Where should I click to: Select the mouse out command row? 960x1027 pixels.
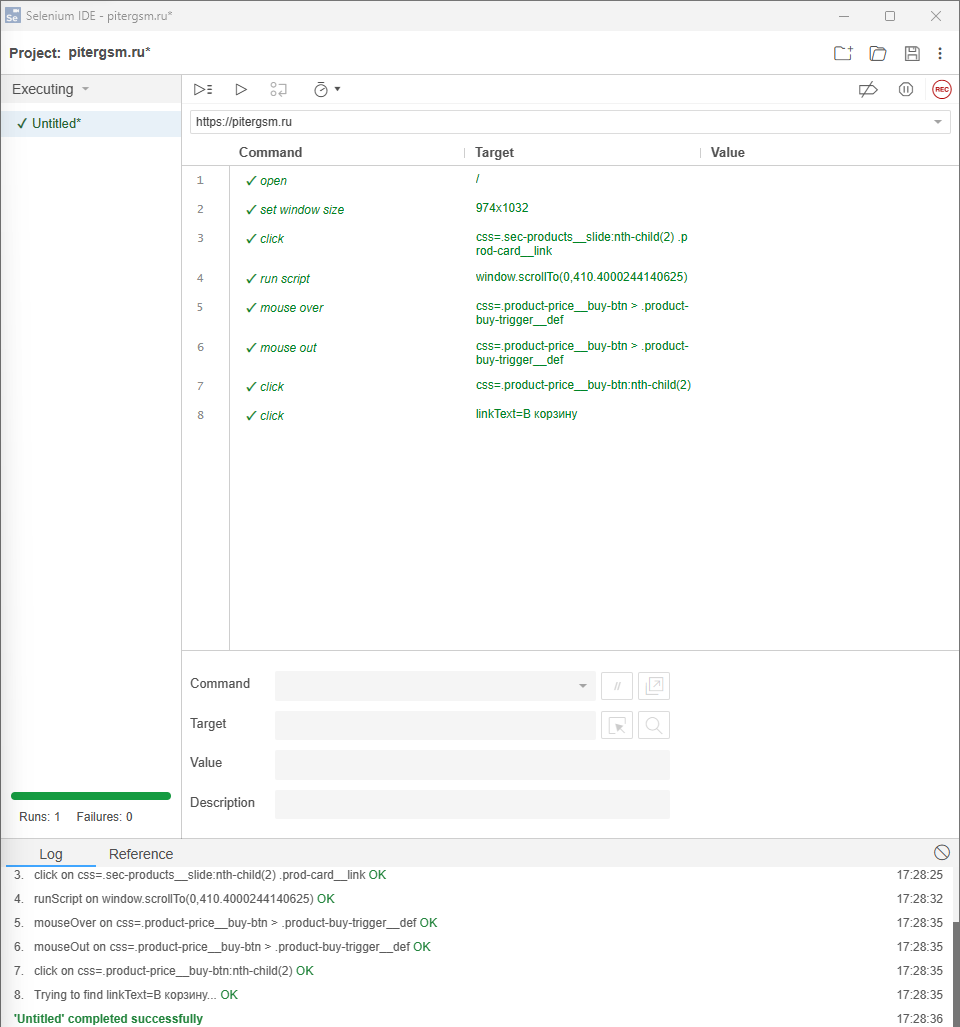[x=570, y=352]
